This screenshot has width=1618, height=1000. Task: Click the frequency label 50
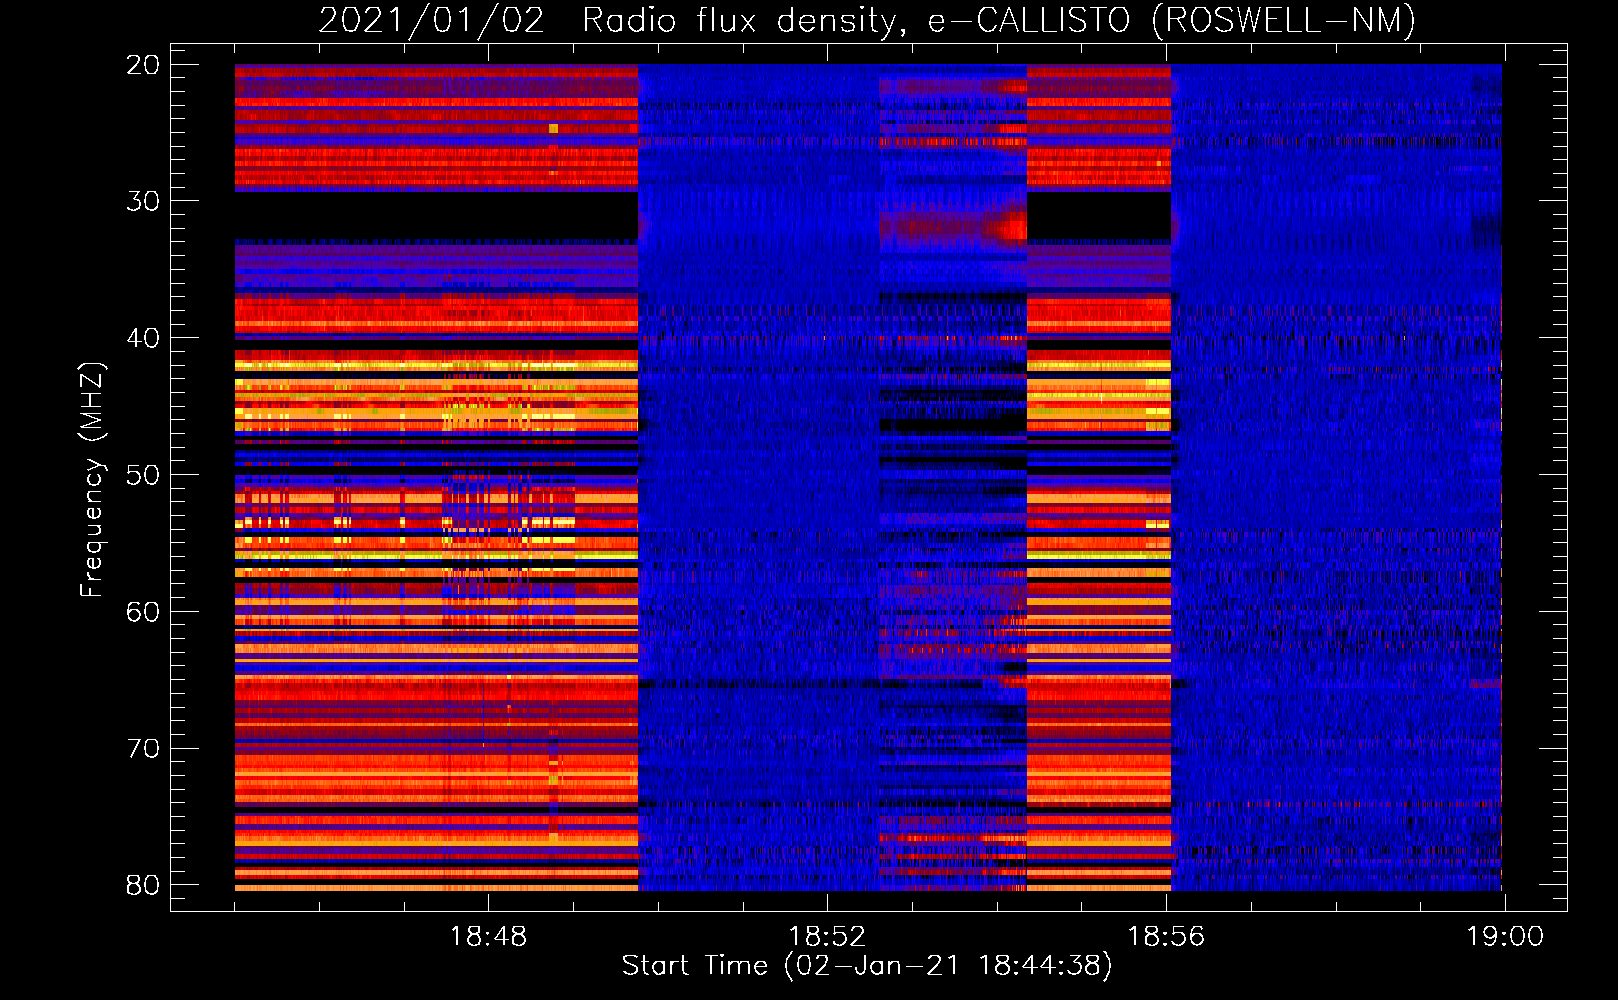tap(142, 475)
